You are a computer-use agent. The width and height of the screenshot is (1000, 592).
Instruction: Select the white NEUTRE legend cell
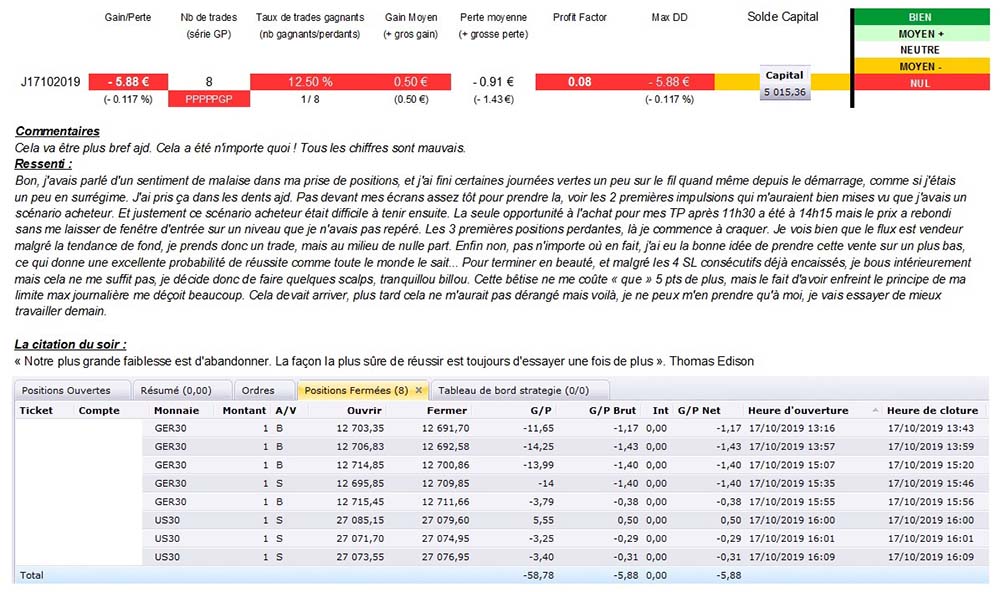(x=922, y=50)
